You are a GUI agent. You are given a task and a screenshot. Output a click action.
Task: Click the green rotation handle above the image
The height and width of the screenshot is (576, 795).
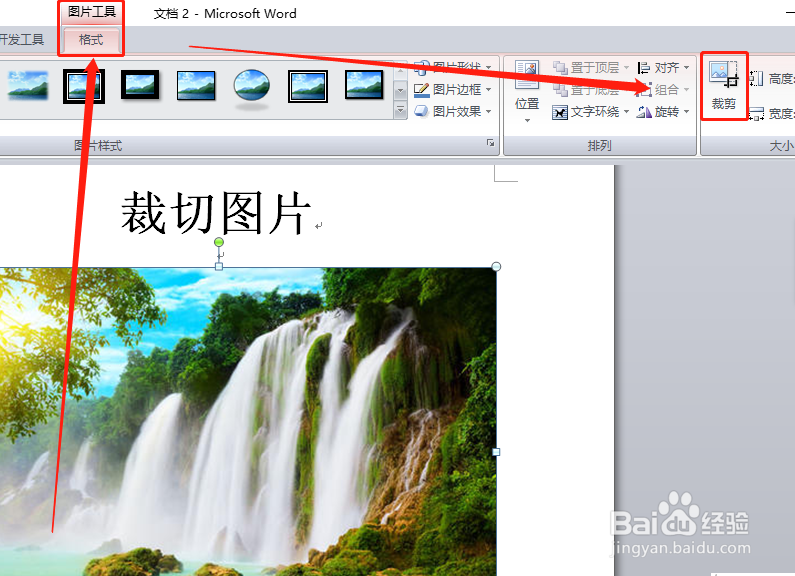pos(219,242)
